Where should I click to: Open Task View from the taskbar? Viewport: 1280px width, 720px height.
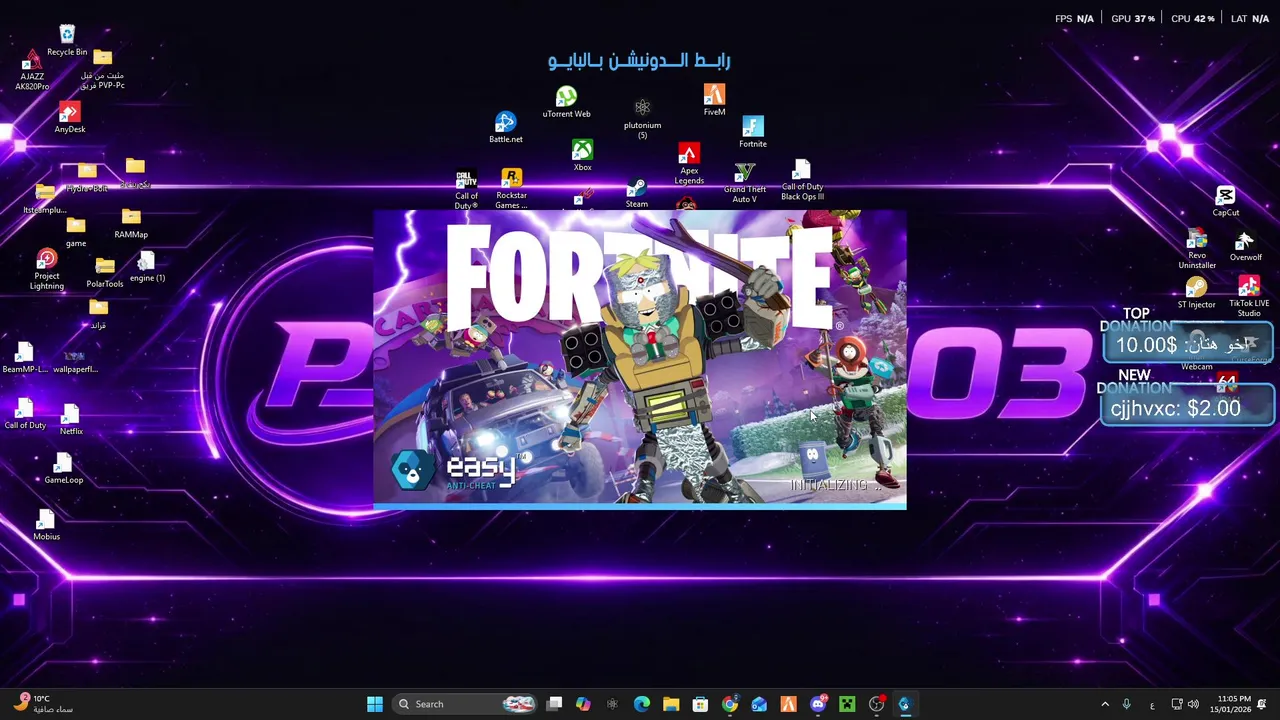(x=554, y=704)
